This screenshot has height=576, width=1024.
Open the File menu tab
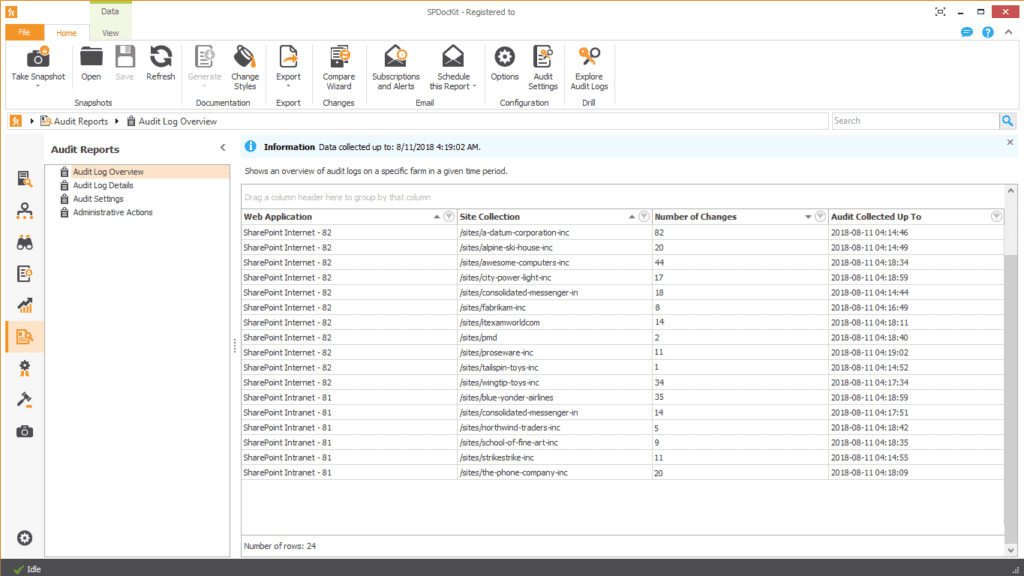(24, 32)
